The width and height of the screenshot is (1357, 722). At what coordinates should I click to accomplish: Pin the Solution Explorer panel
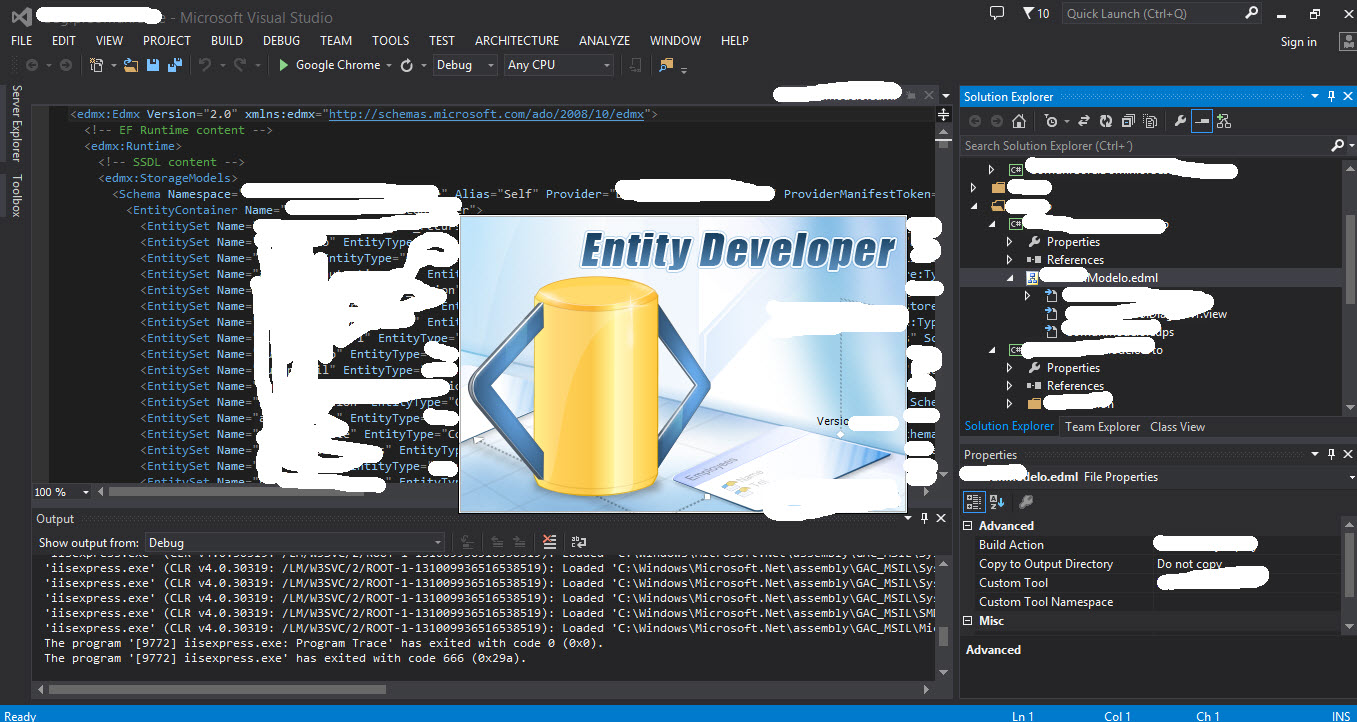click(x=1331, y=96)
